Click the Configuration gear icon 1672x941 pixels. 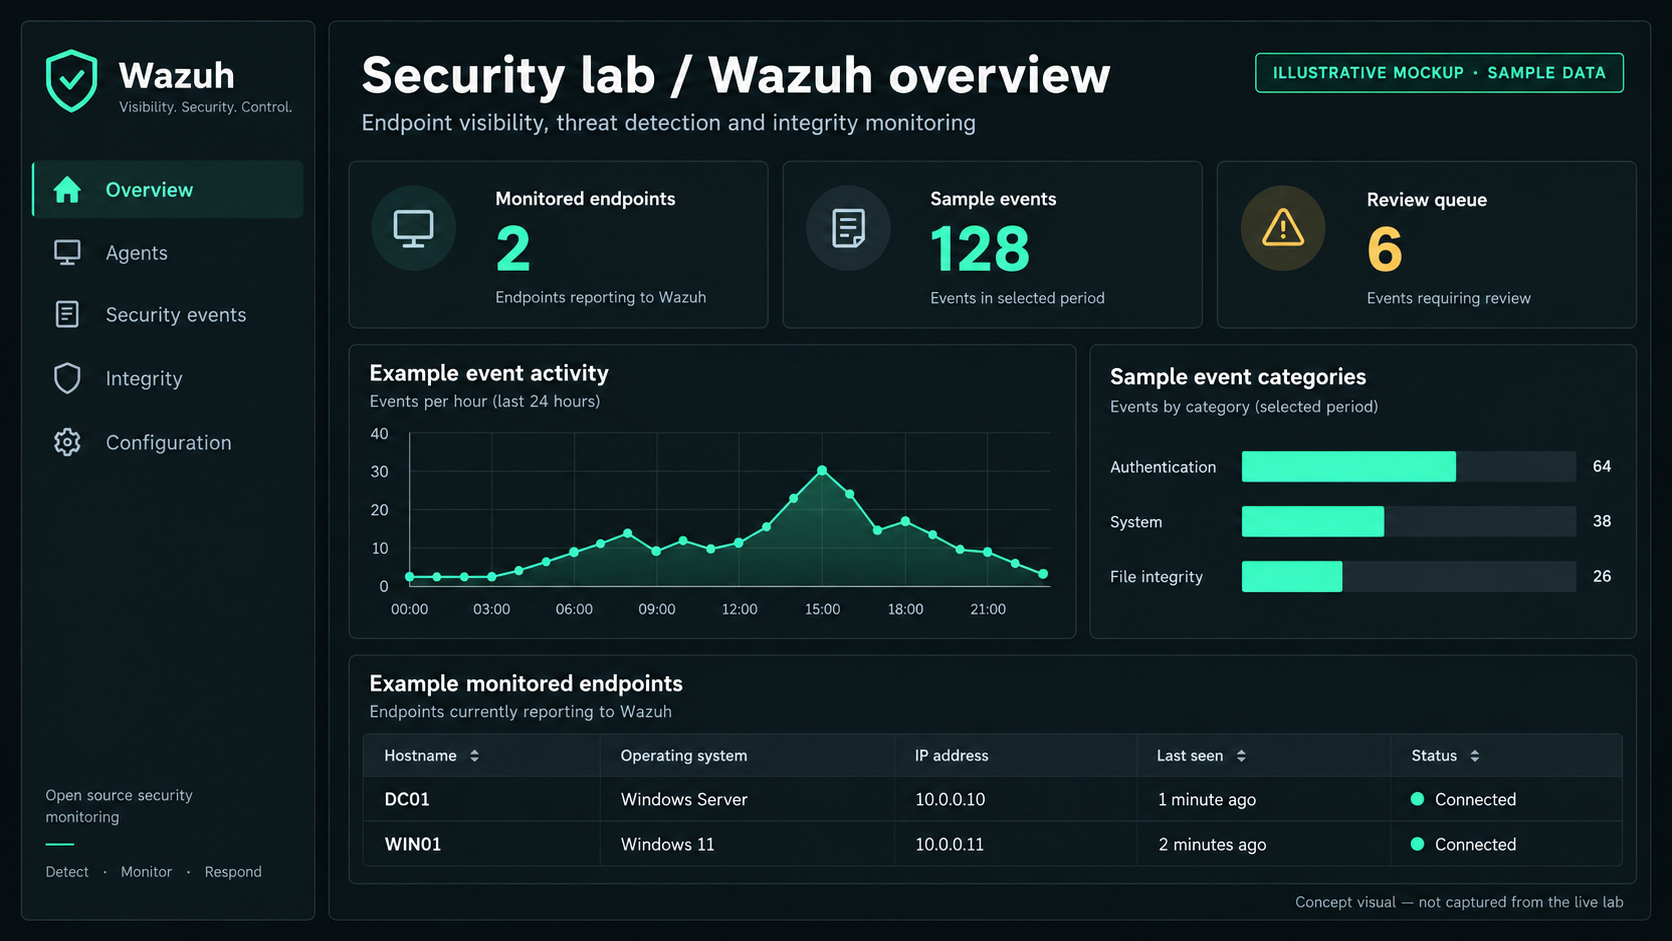pos(67,442)
